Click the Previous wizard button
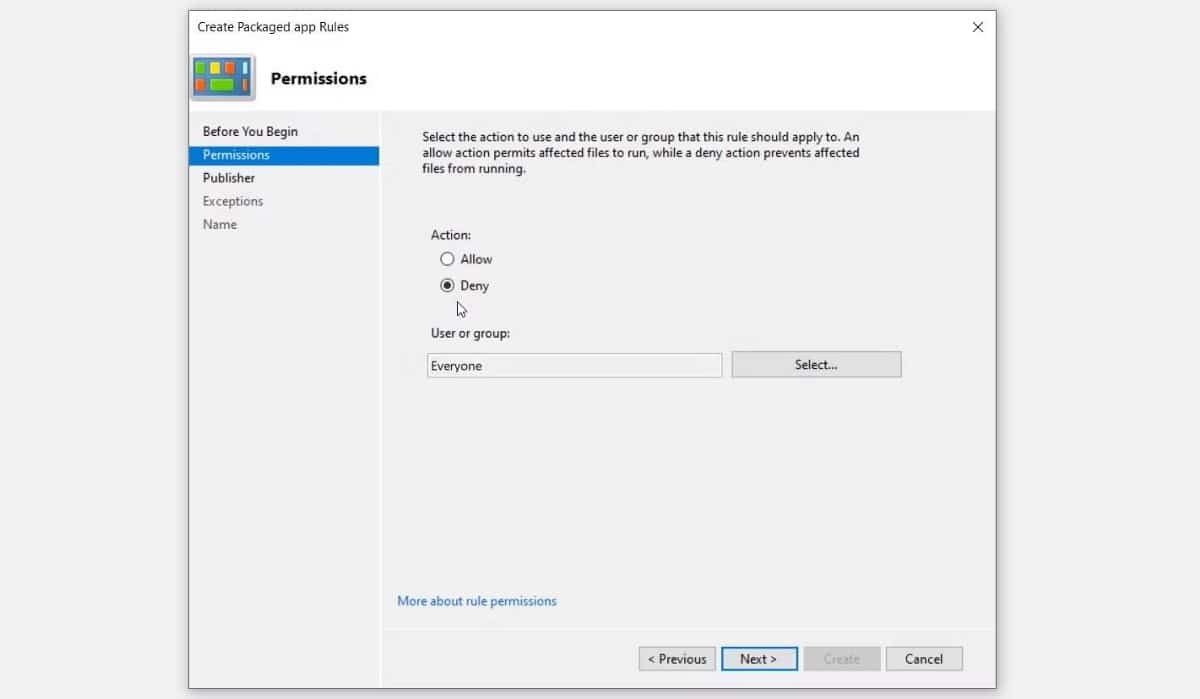The width and height of the screenshot is (1200, 699). pyautogui.click(x=677, y=658)
